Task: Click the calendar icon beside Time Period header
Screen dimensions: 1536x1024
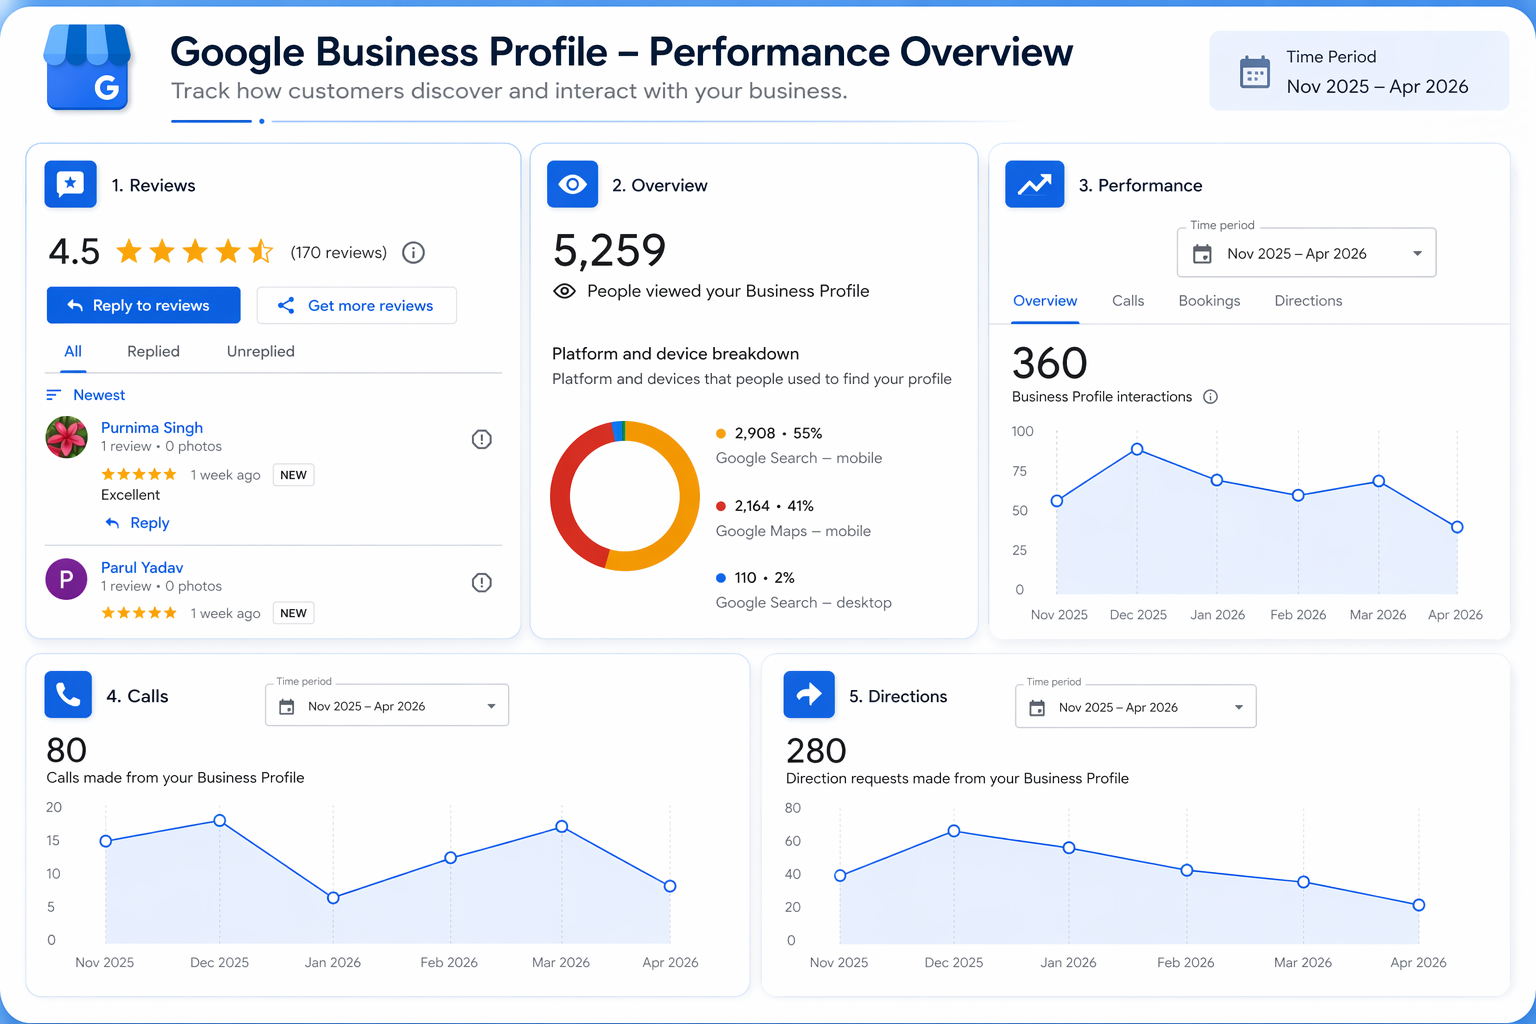Action: (x=1254, y=72)
